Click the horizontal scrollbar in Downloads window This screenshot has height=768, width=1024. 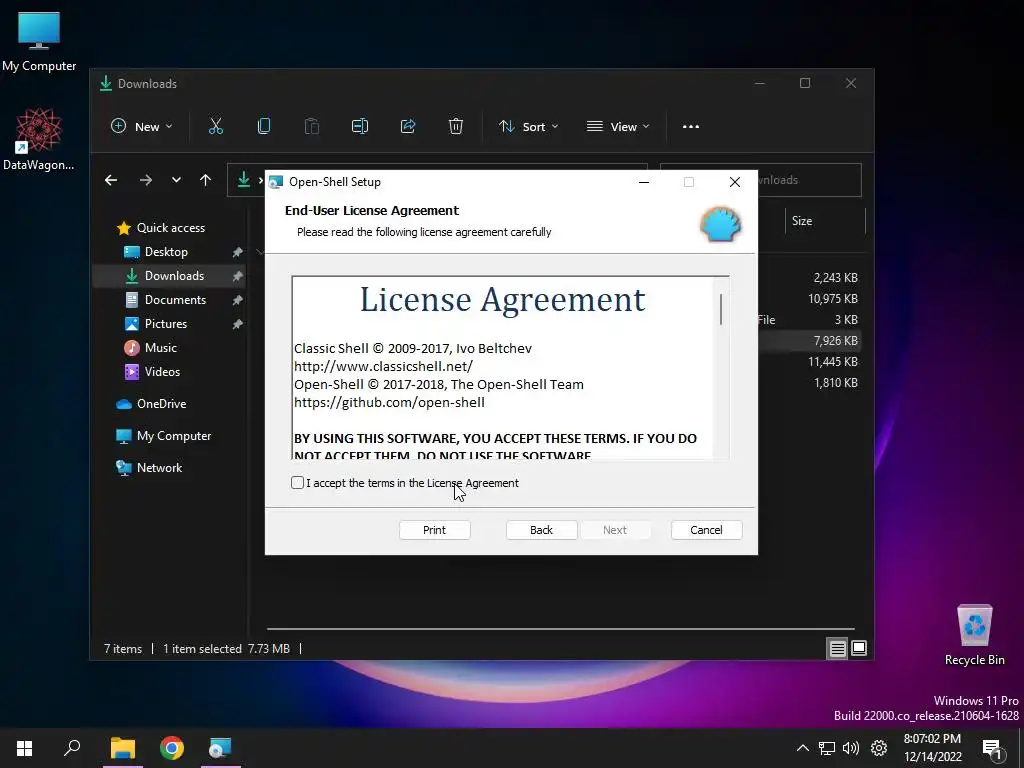(x=560, y=629)
